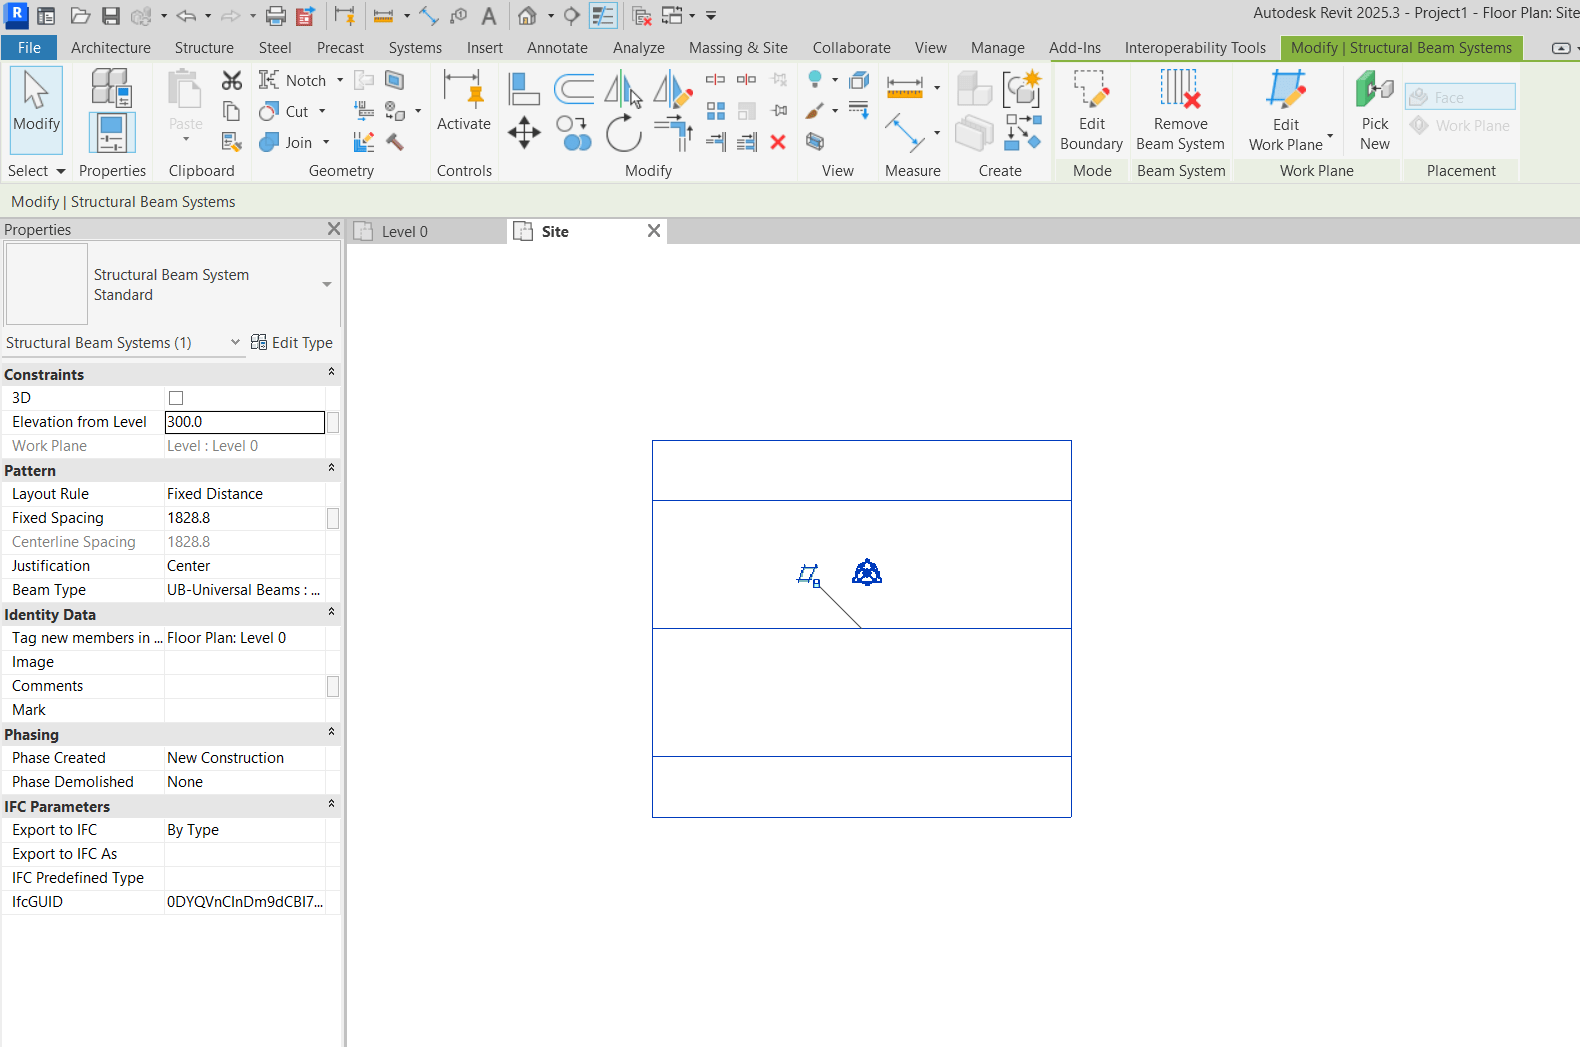Image resolution: width=1580 pixels, height=1047 pixels.
Task: Collapse the Pattern section
Action: 331,468
